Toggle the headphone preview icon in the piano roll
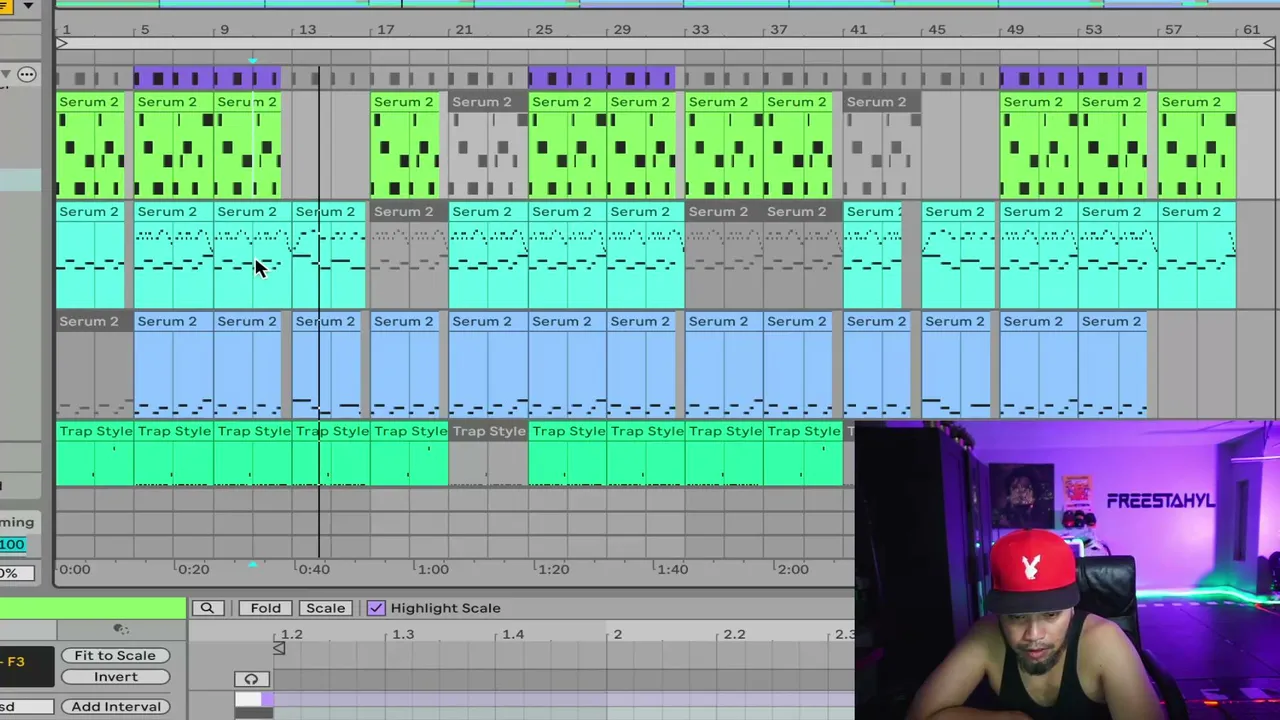The width and height of the screenshot is (1280, 720). (x=251, y=679)
